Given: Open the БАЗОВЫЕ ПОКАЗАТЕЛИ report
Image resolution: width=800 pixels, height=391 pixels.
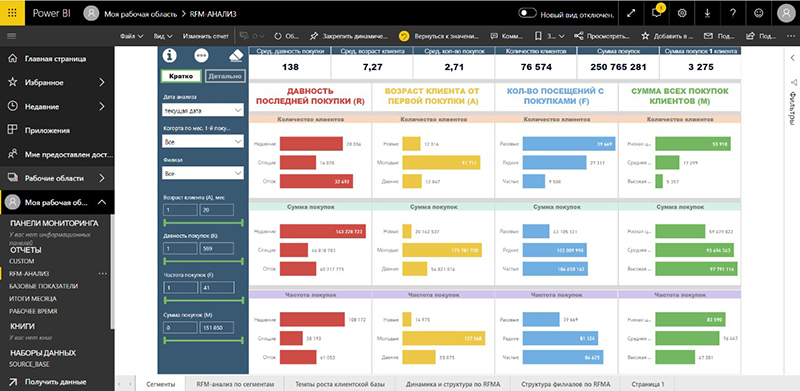Looking at the screenshot, I should [43, 286].
